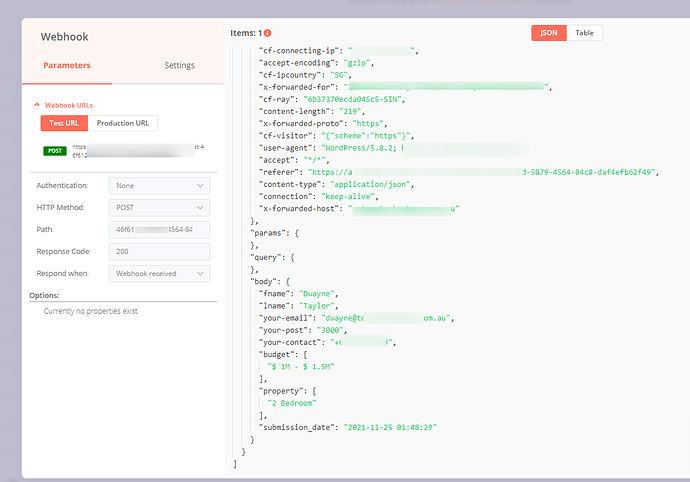Image resolution: width=690 pixels, height=482 pixels.
Task: Click the Response Code field
Action: pos(159,252)
